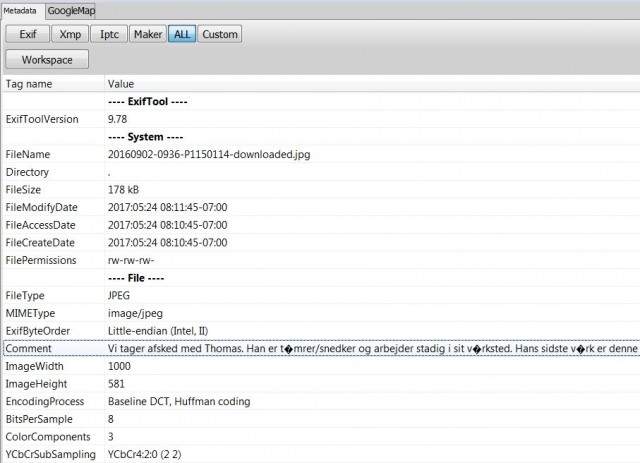Click the Tag name column header

pos(53,84)
